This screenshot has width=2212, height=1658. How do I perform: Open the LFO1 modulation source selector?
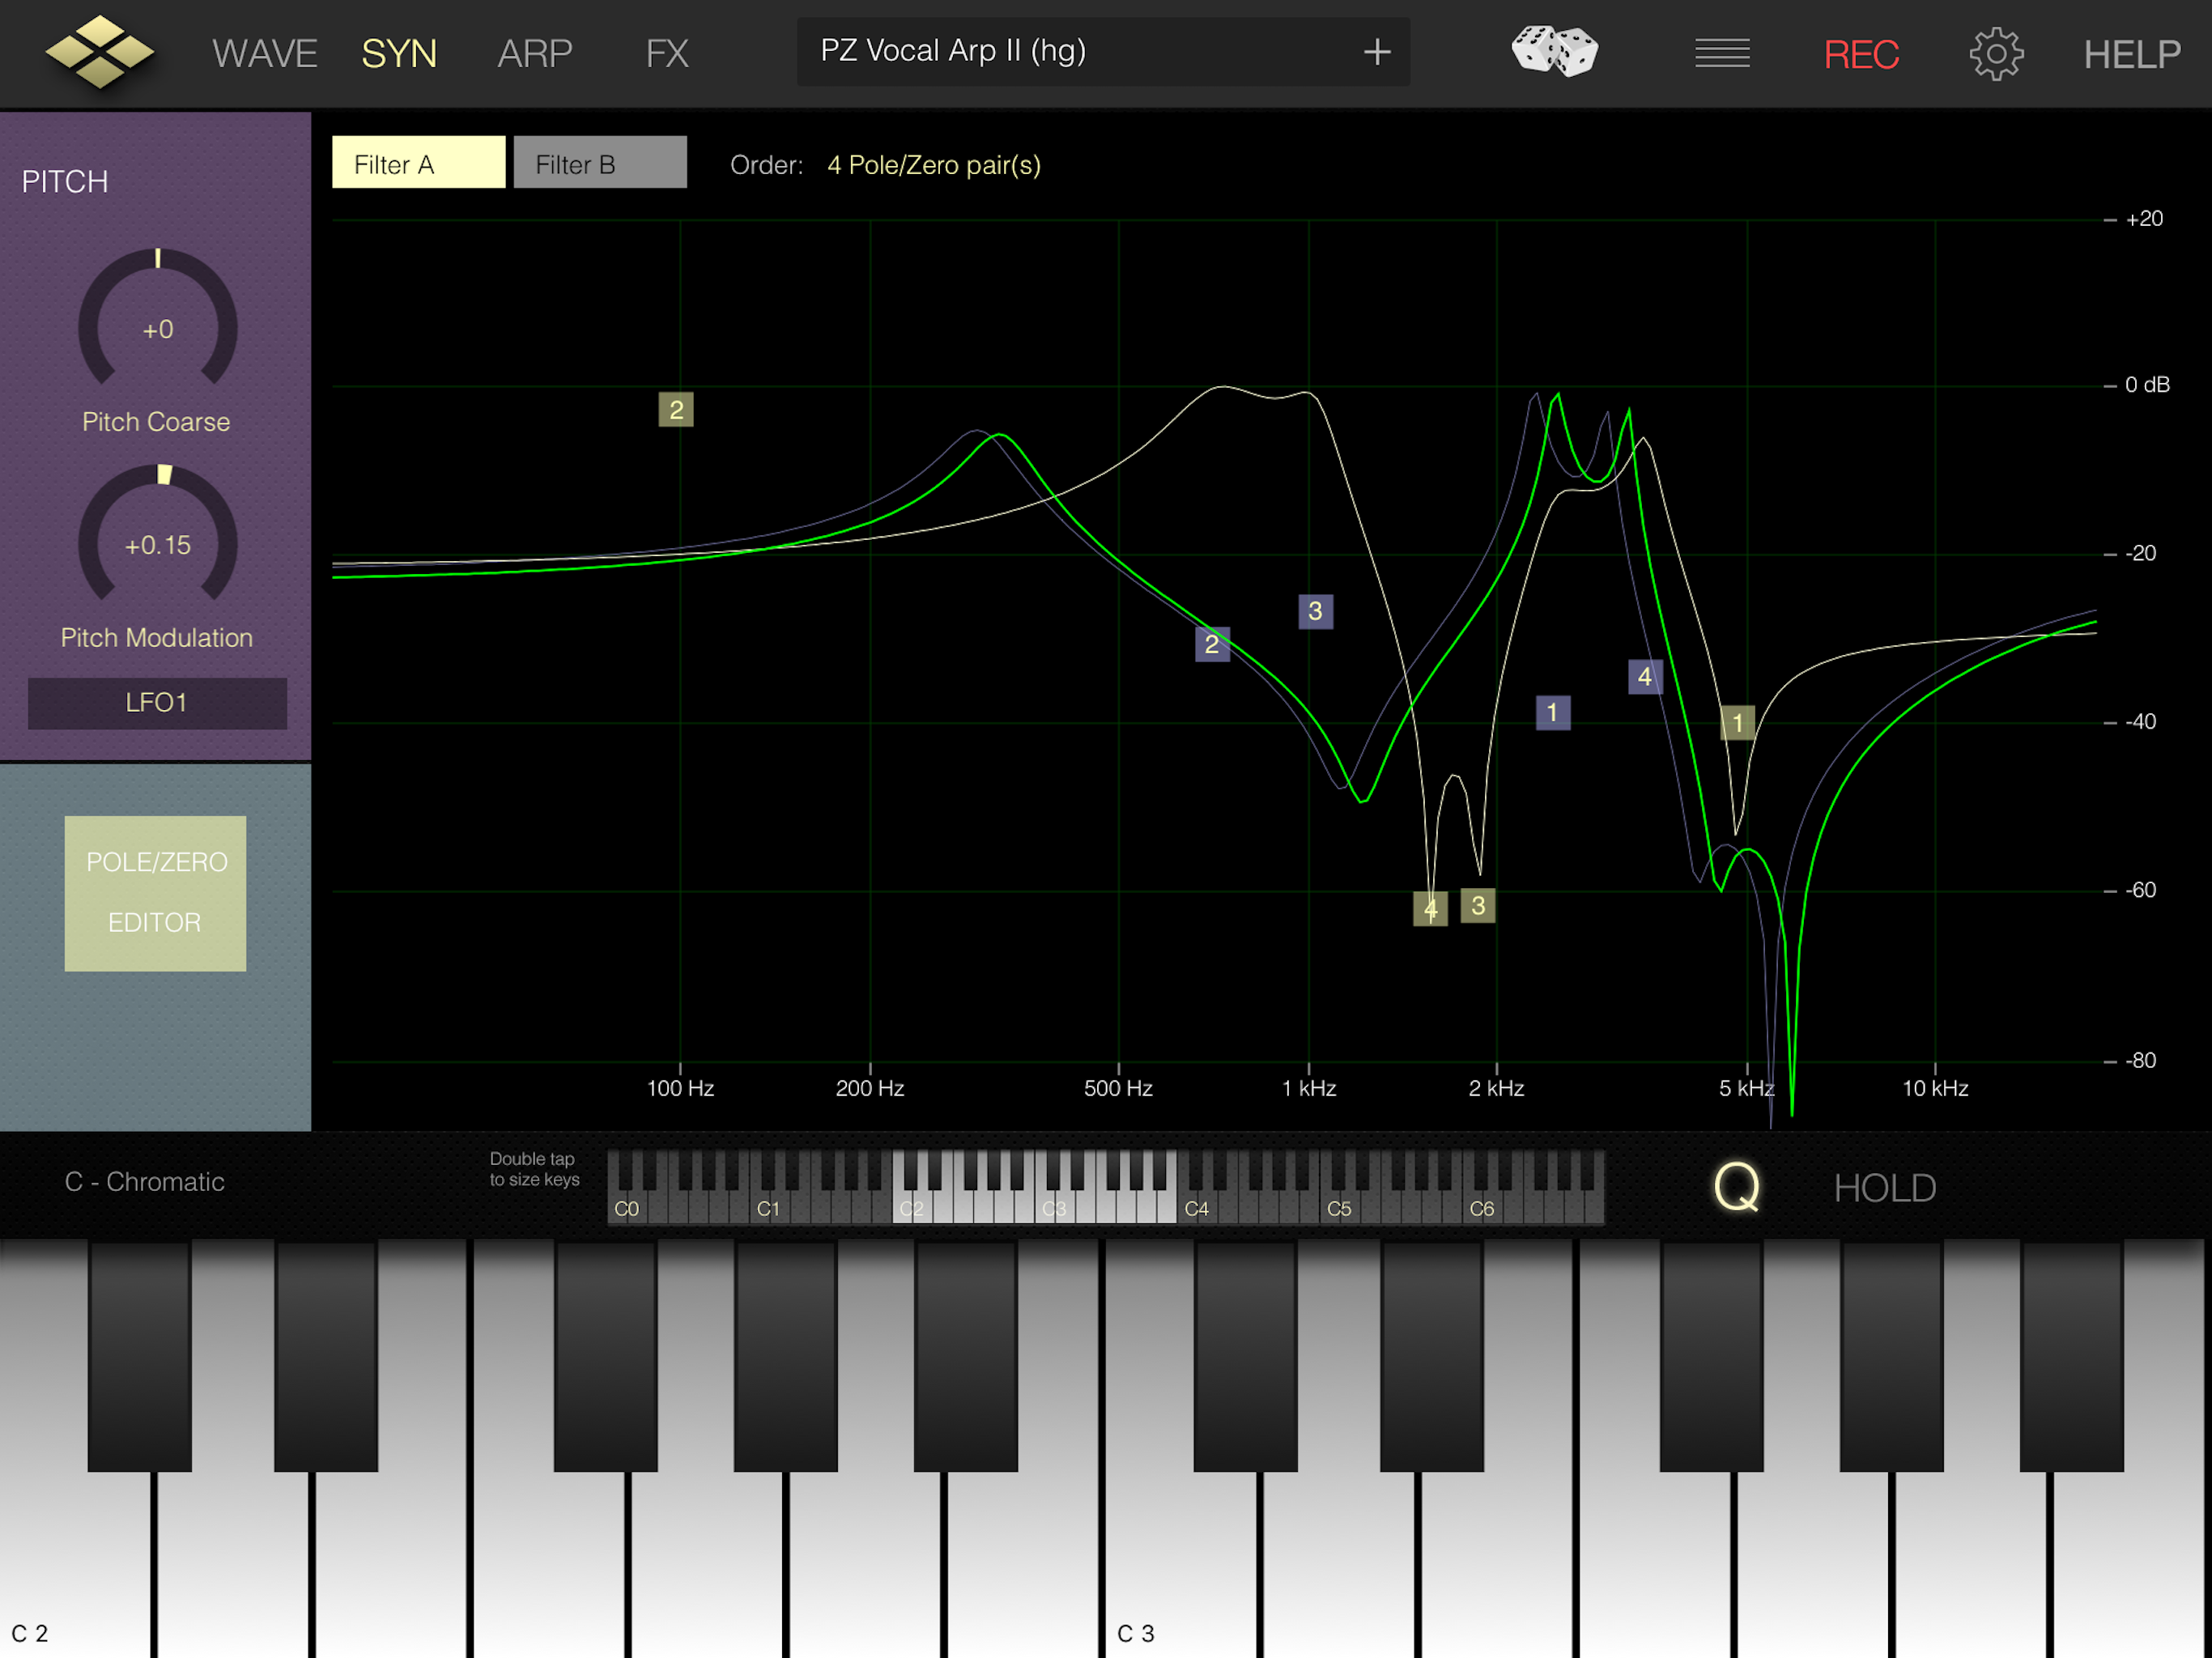pos(157,703)
